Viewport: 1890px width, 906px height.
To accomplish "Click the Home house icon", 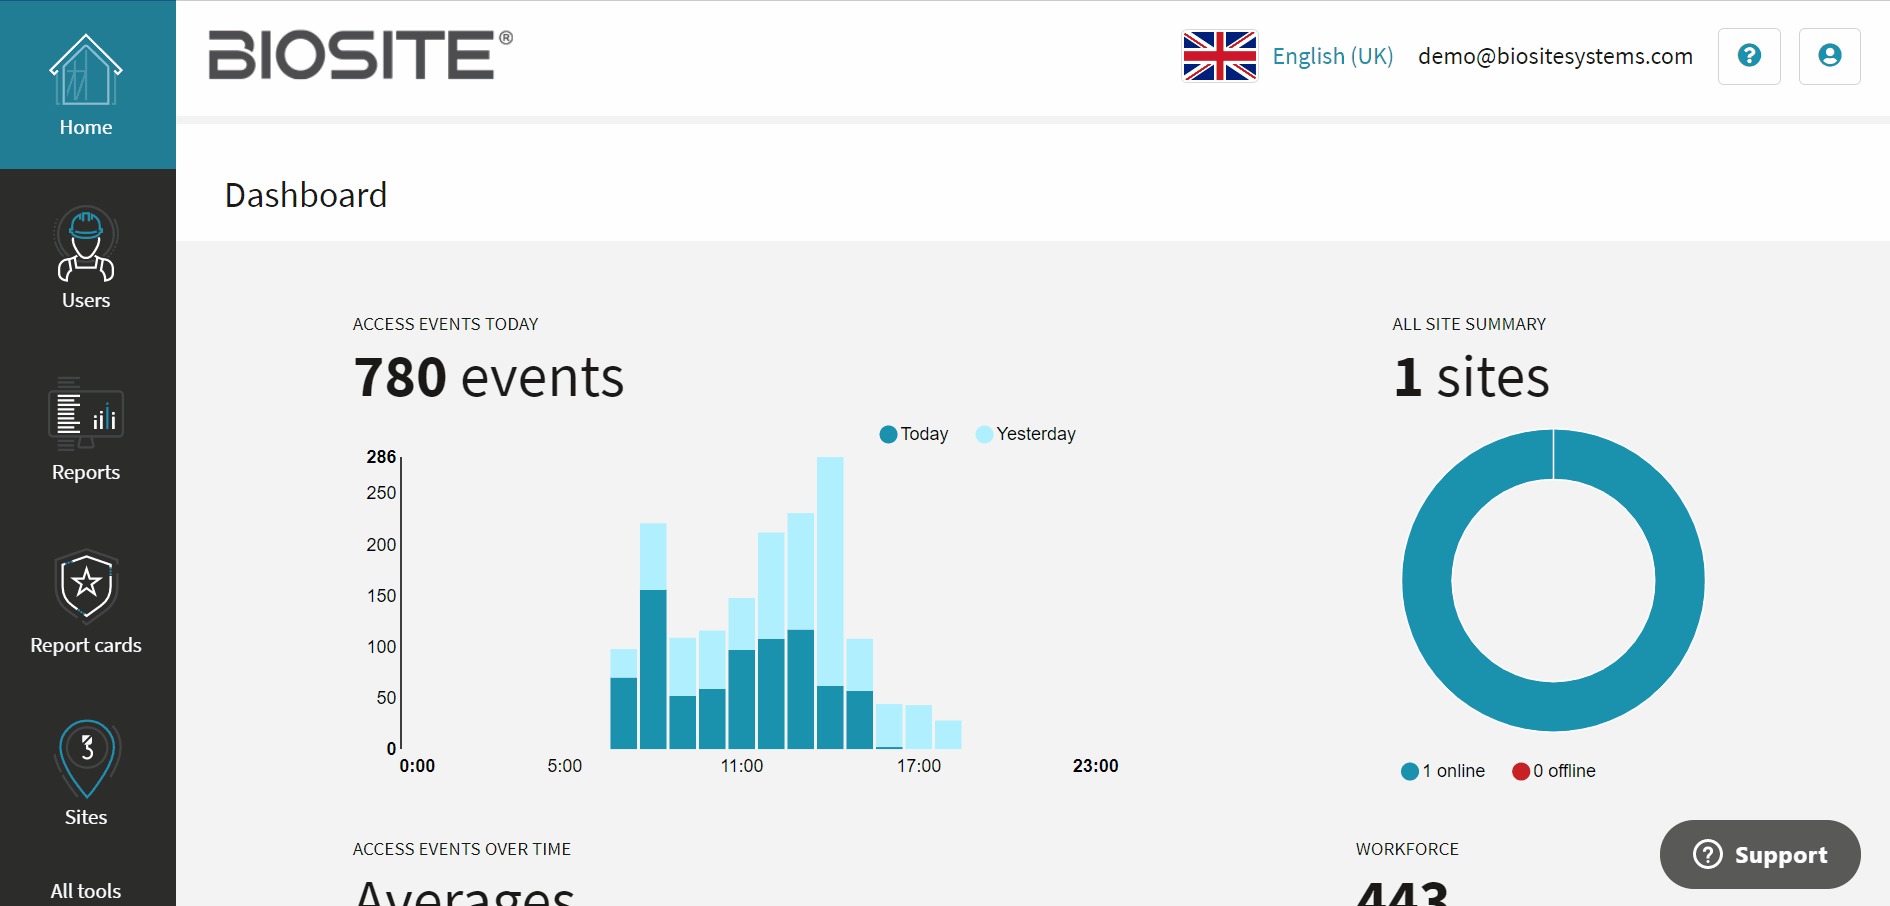I will 86,71.
